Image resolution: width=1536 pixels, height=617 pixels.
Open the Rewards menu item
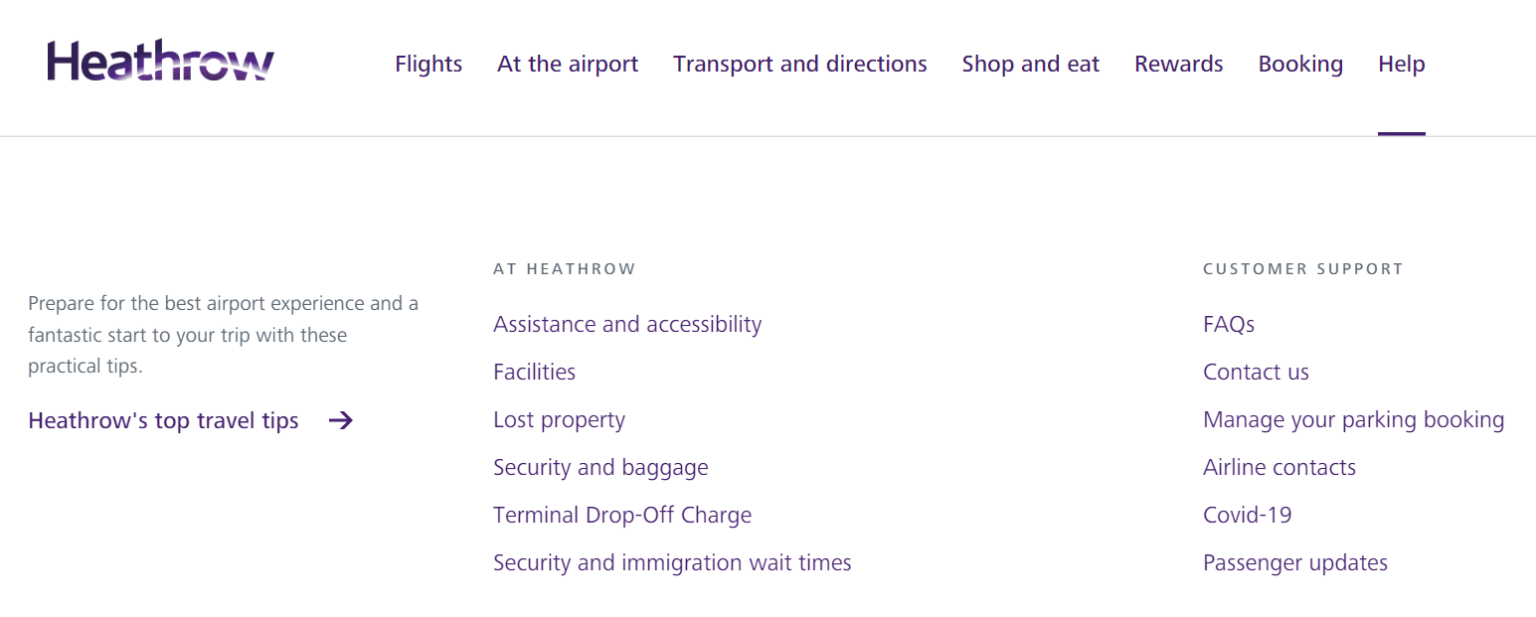click(x=1178, y=64)
